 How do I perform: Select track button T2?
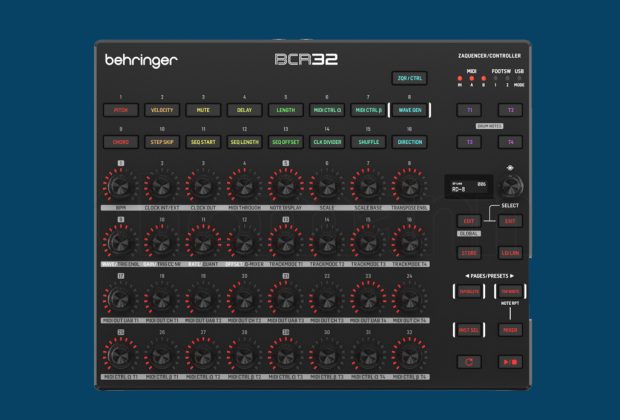tap(510, 110)
